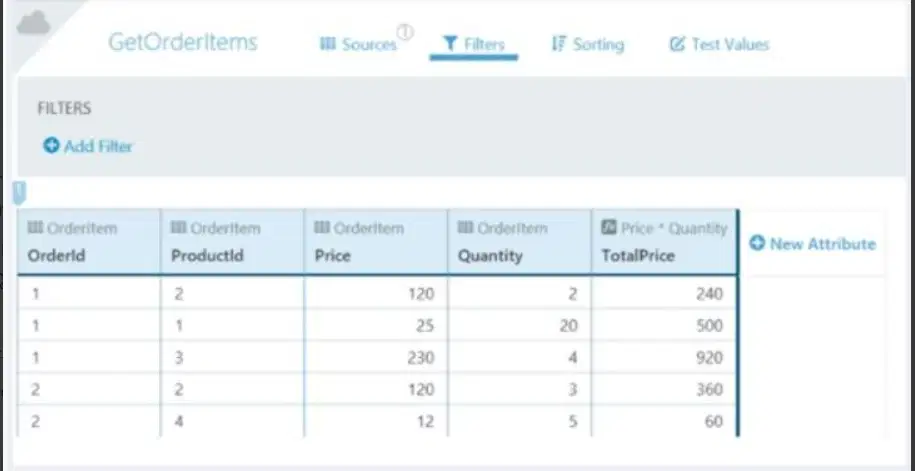Switch to the Sorting tab
915x471 pixels.
tap(588, 44)
